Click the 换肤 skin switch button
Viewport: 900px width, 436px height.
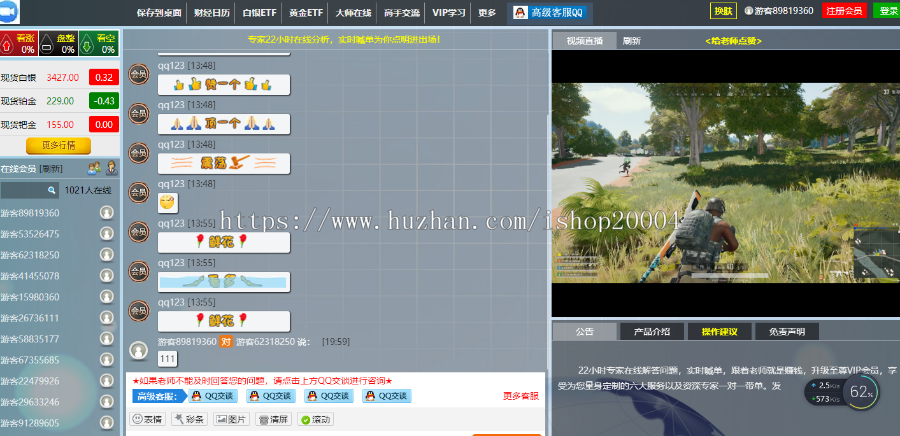(723, 11)
